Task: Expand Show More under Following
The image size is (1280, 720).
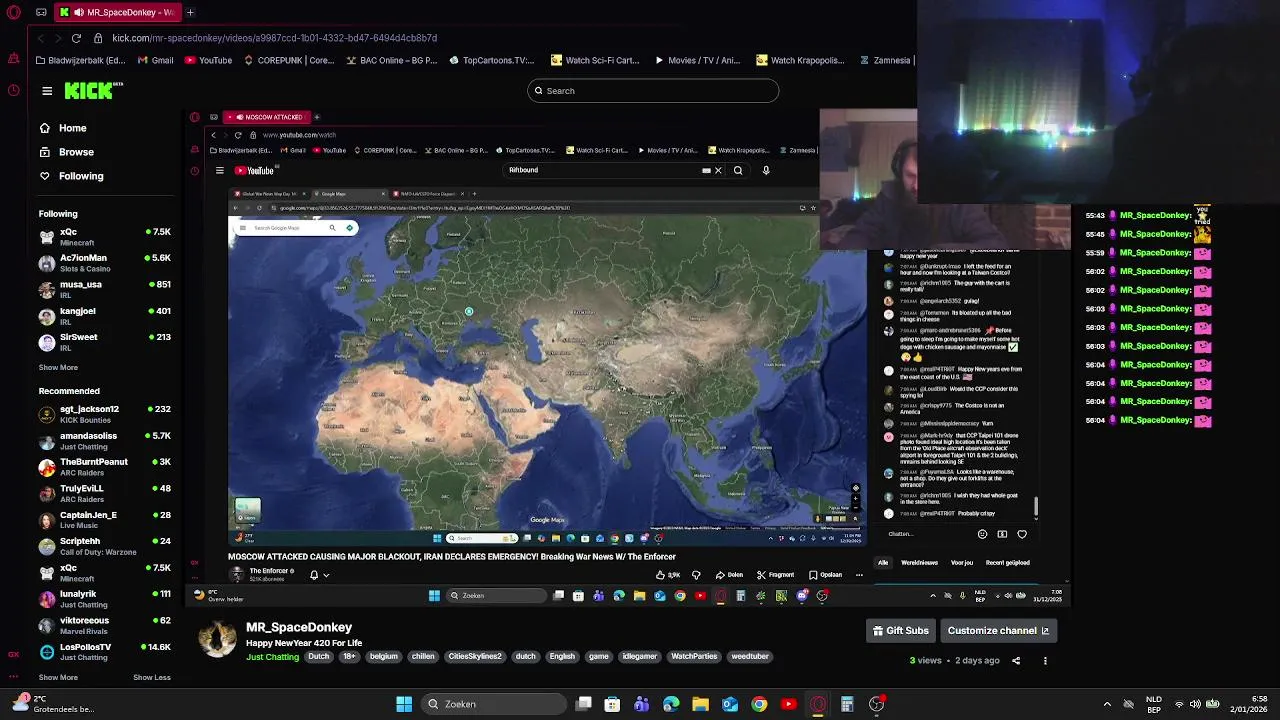Action: click(58, 367)
